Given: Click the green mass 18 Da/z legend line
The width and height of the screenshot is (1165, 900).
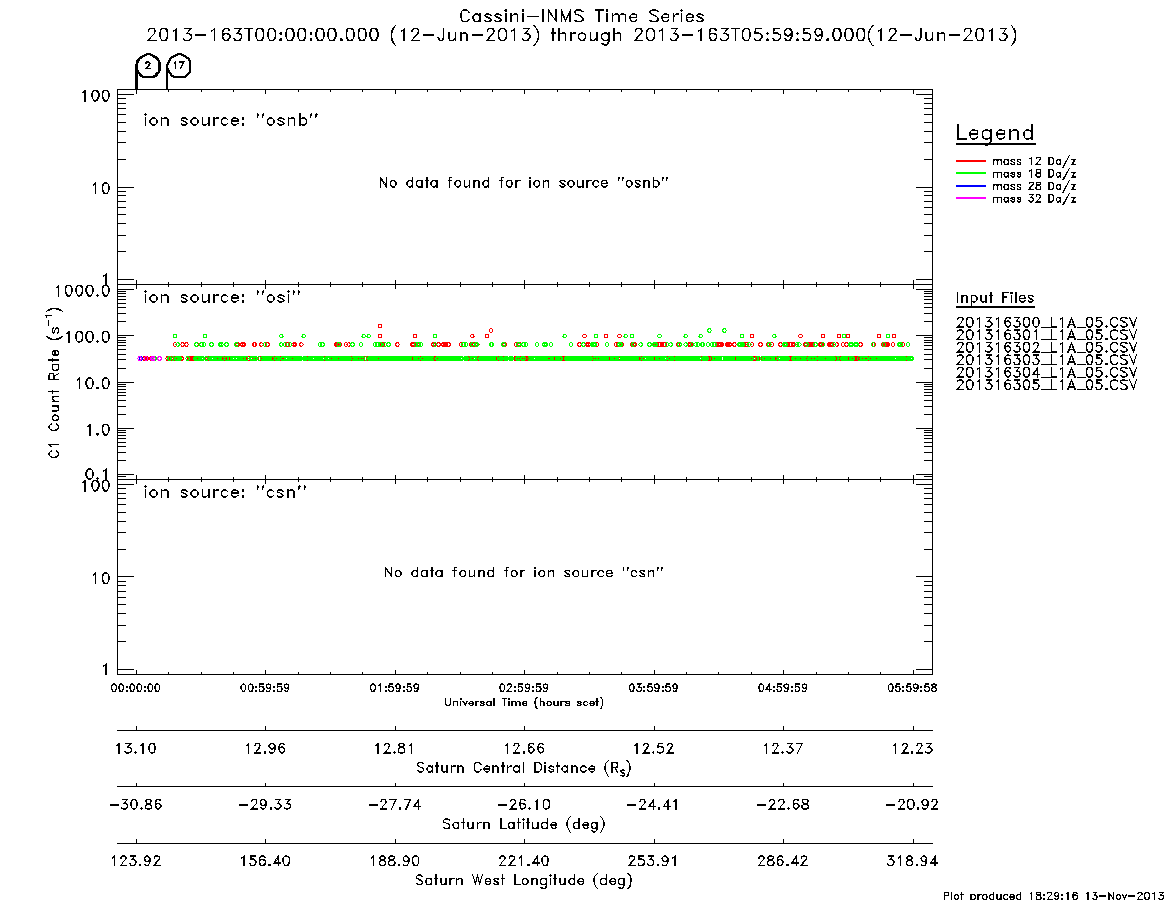Looking at the screenshot, I should [970, 173].
